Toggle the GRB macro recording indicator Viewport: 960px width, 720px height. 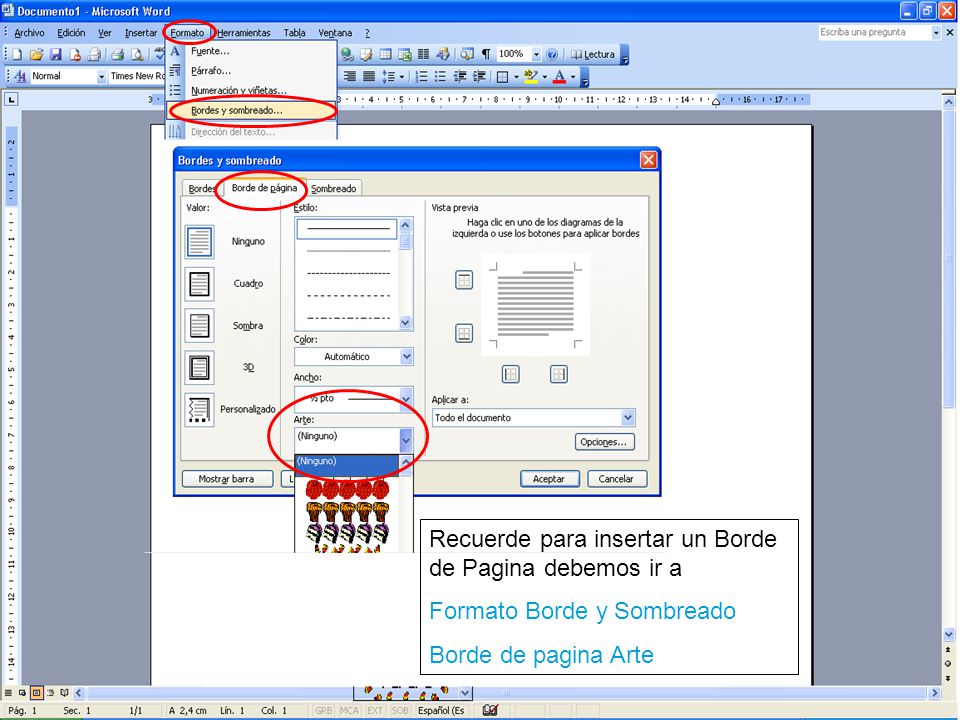(323, 711)
